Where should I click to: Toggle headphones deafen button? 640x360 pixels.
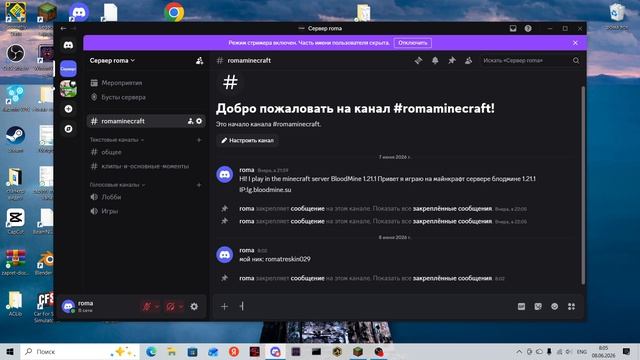pyautogui.click(x=171, y=307)
